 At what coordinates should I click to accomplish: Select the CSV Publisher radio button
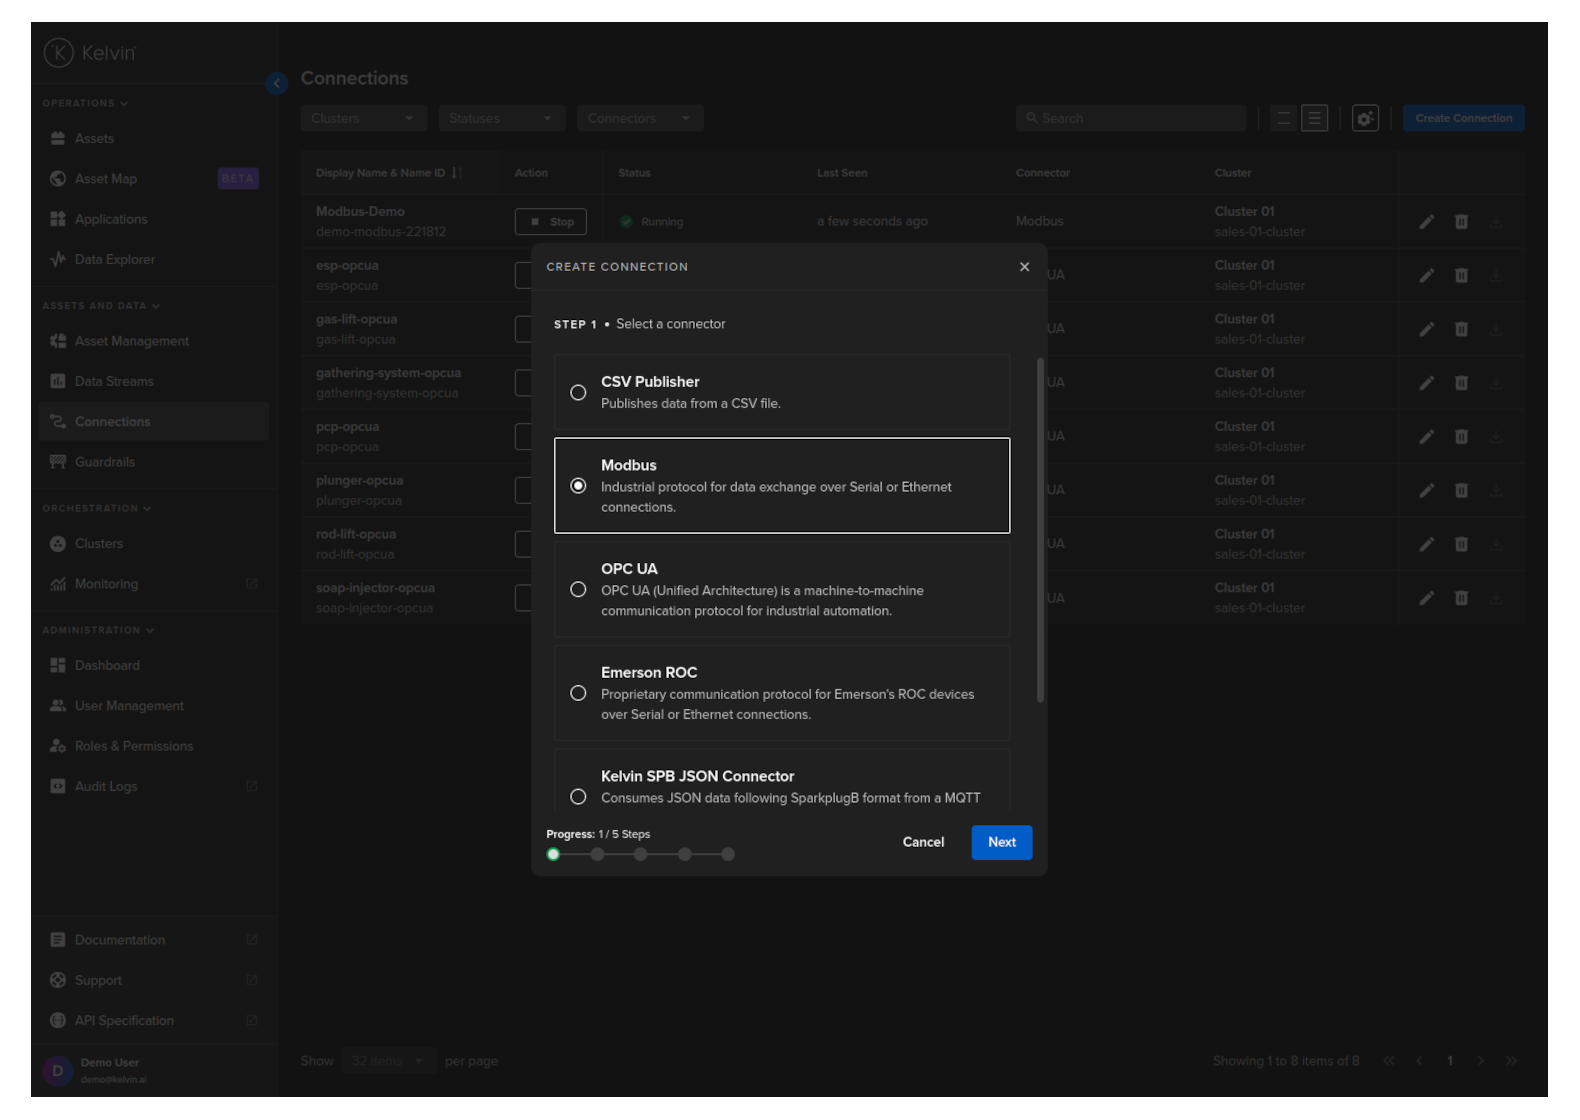point(578,393)
